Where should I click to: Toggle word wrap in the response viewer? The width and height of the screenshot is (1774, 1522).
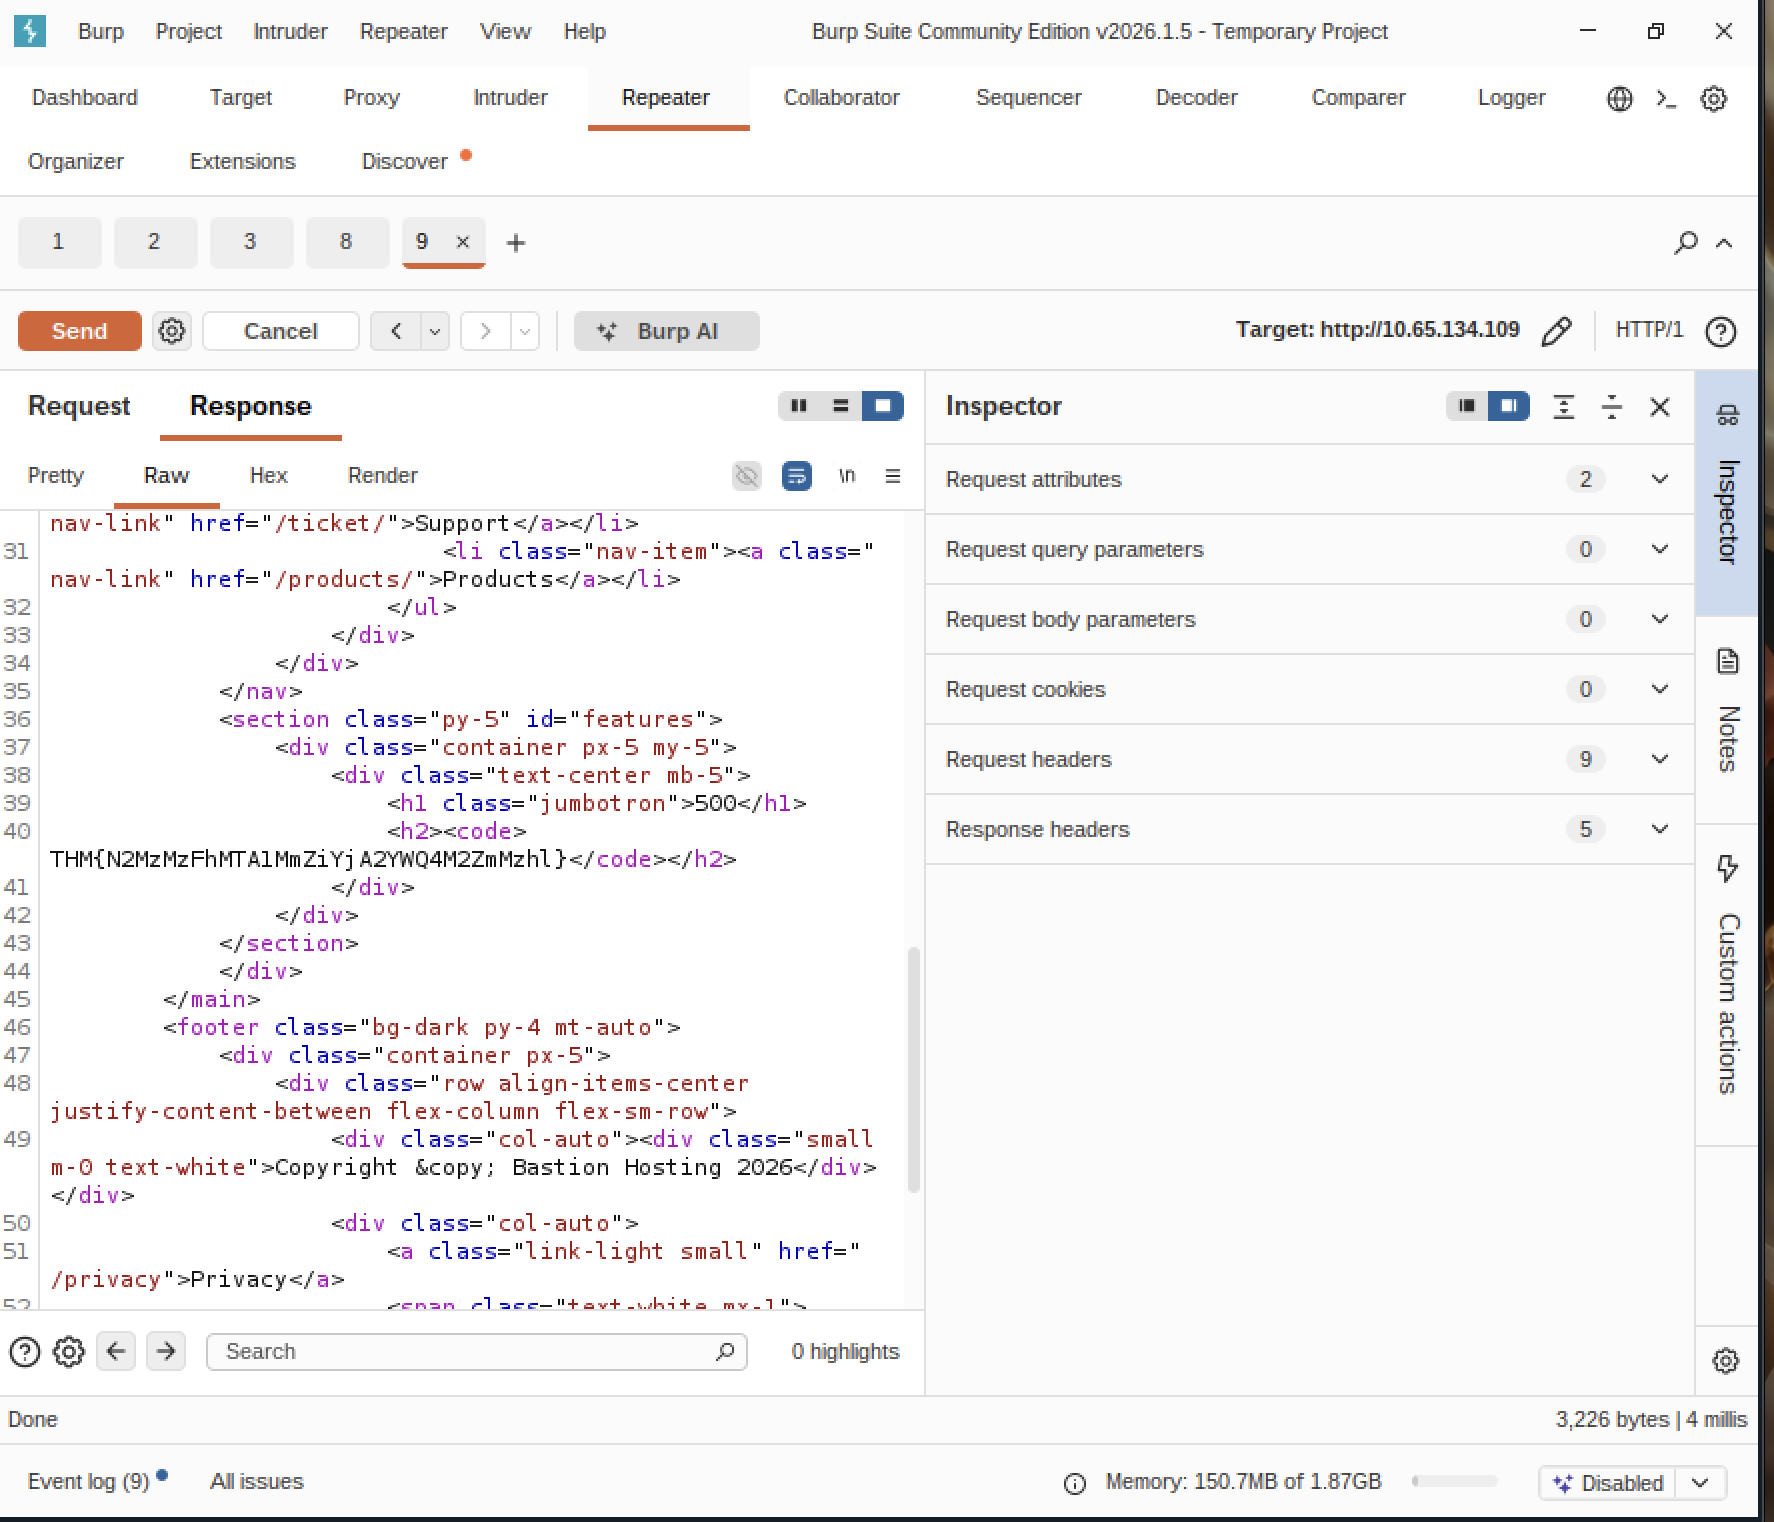click(x=797, y=476)
